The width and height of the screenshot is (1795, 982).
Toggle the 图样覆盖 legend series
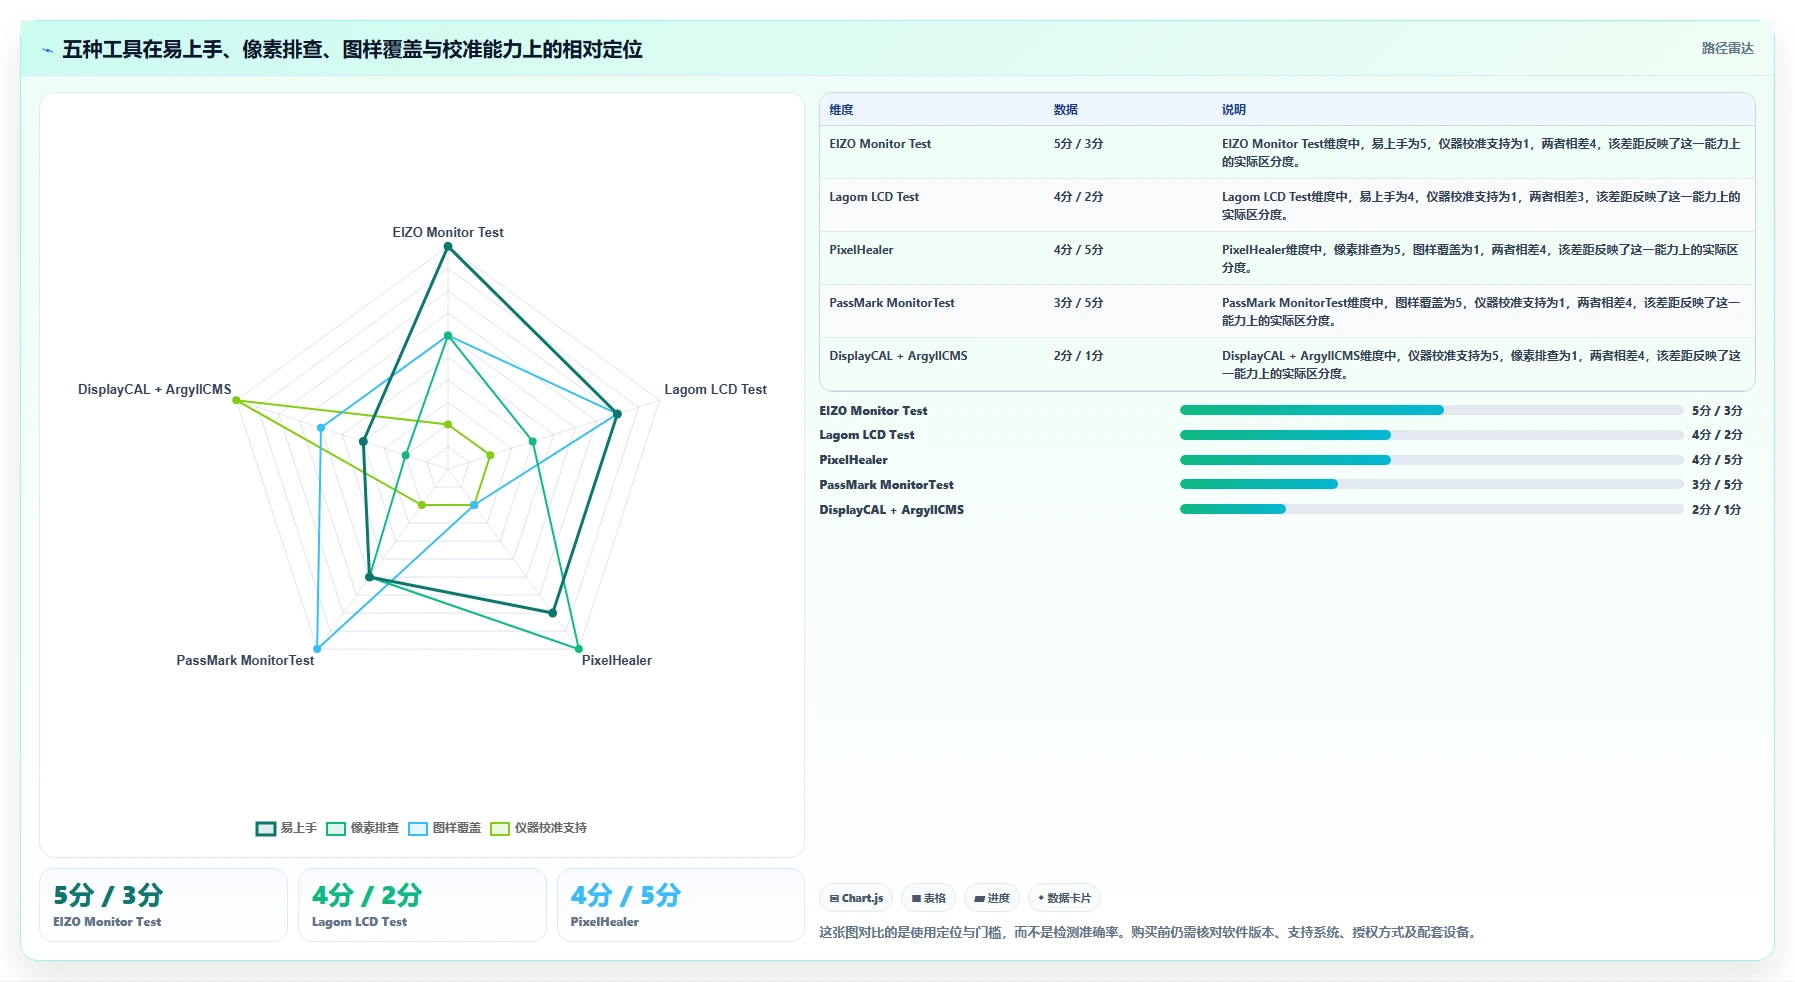pyautogui.click(x=444, y=828)
